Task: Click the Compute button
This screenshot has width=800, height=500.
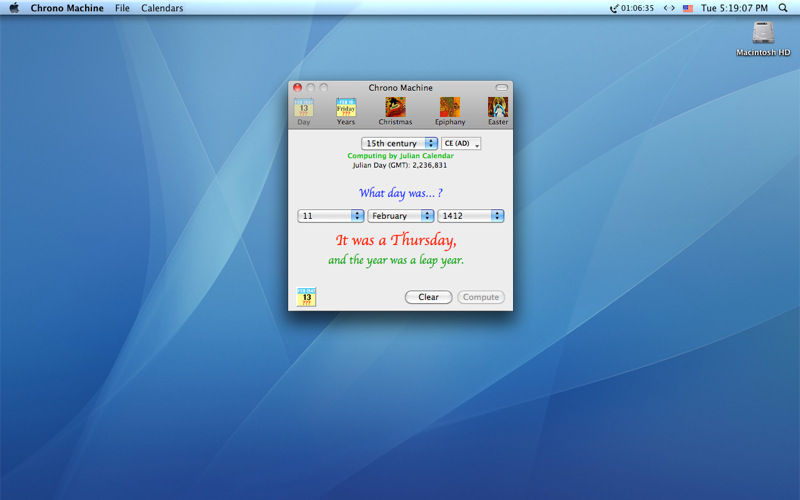Action: [481, 297]
